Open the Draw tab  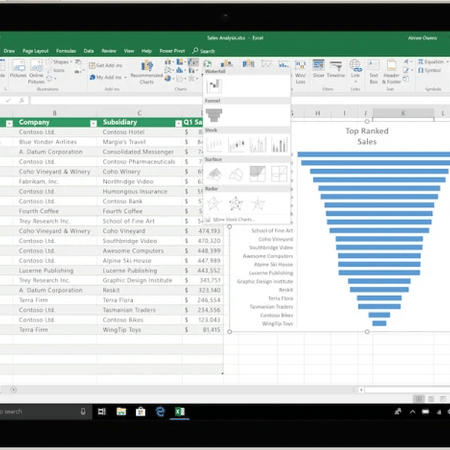9,51
